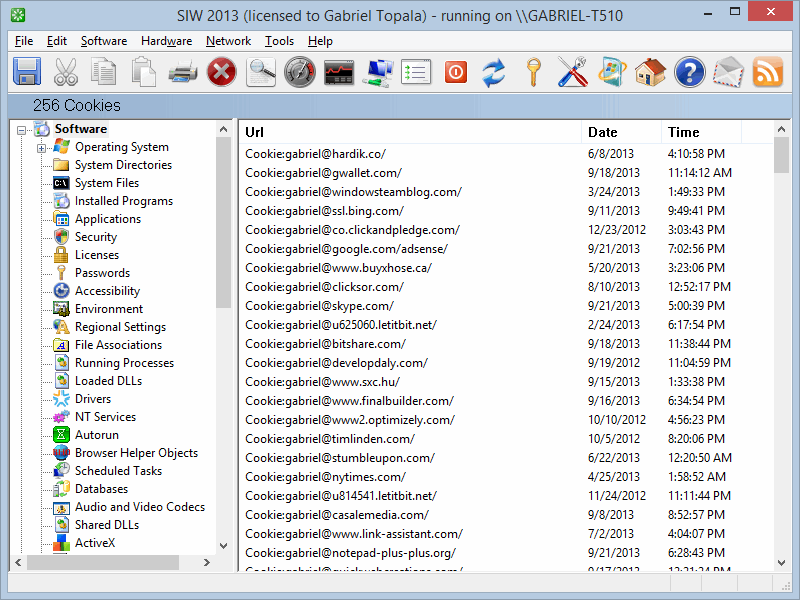This screenshot has height=600, width=800.
Task: Click the red shutdown power icon
Action: point(455,72)
